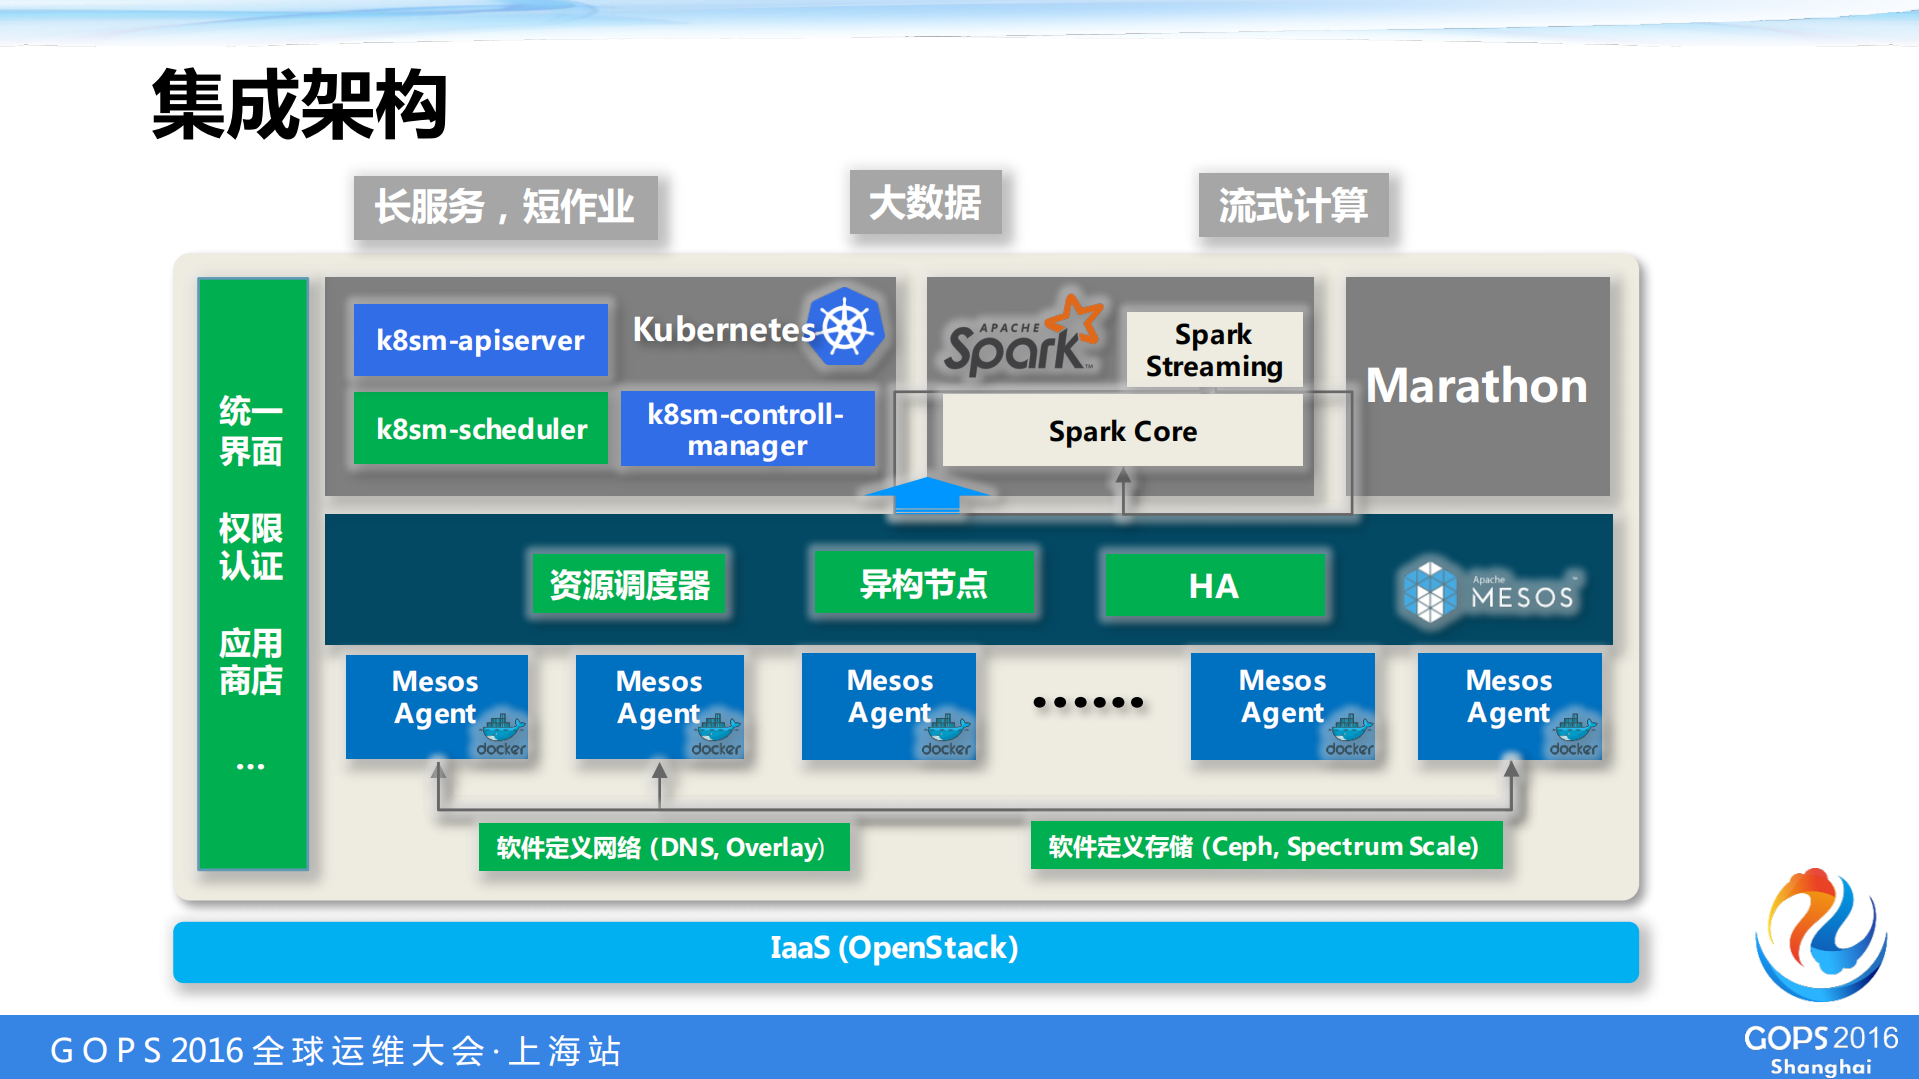
Task: Click the Kubernetes helm wheel logo
Action: 845,328
